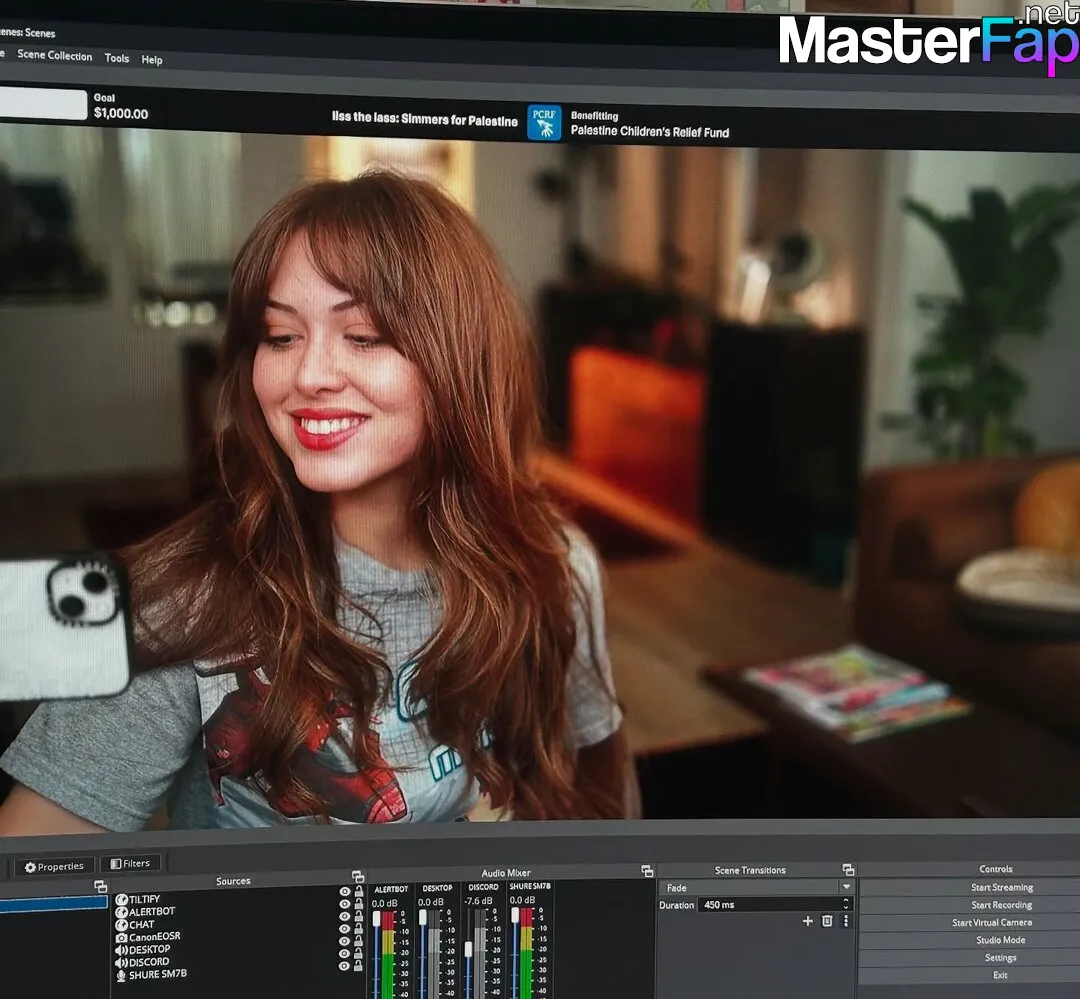Screen dimensions: 1080x999
Task: Remove the transition with the trash icon
Action: click(x=827, y=921)
